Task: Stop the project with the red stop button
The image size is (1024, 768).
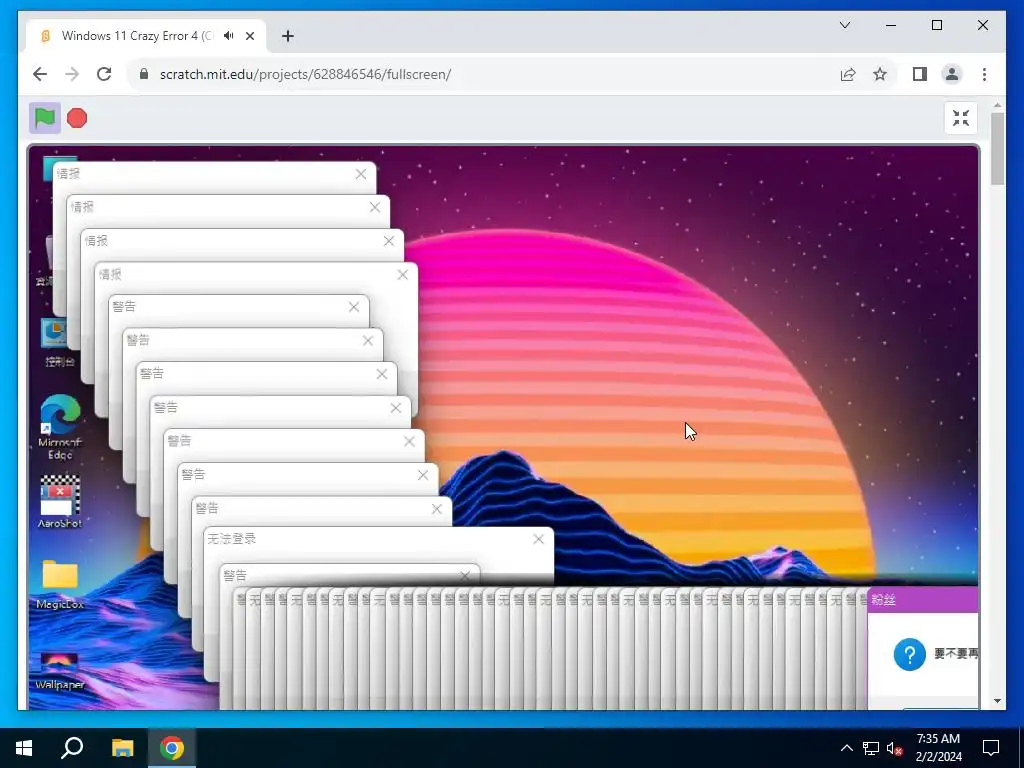Action: 77,118
